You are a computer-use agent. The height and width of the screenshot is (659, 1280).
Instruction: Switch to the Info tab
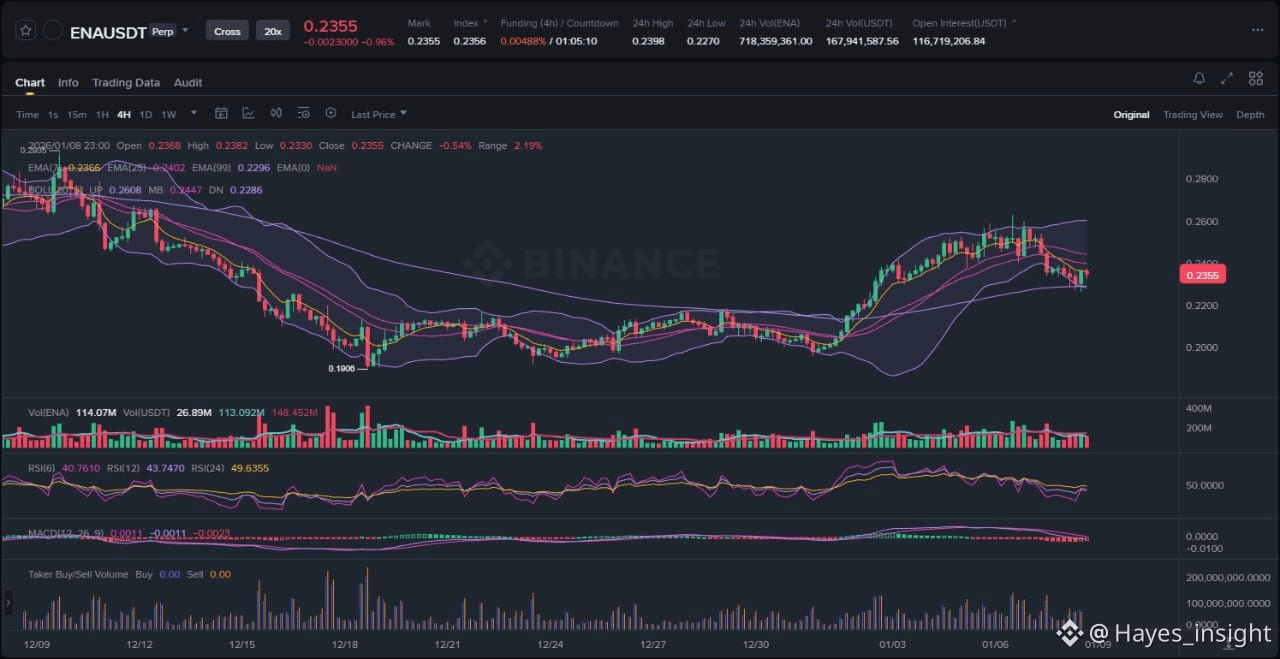point(68,83)
